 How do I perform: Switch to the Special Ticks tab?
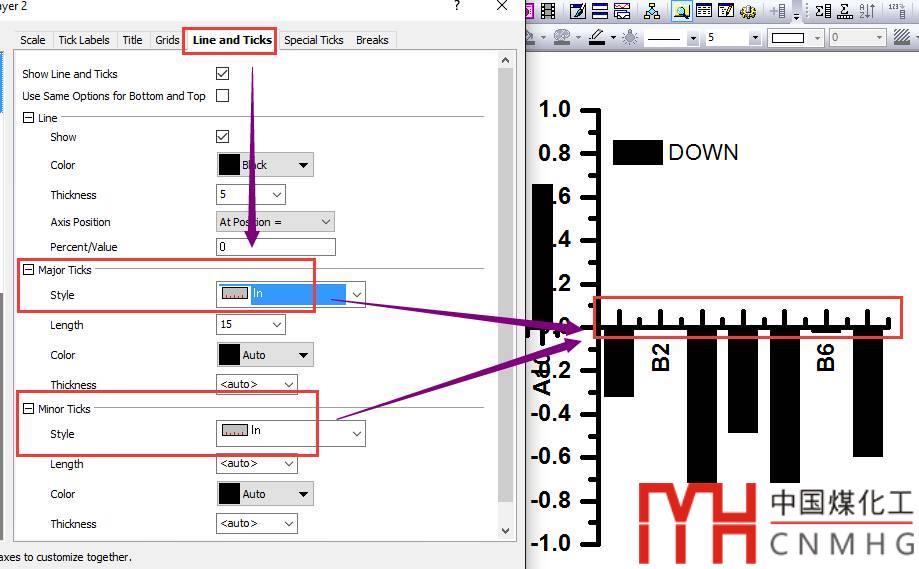(314, 40)
